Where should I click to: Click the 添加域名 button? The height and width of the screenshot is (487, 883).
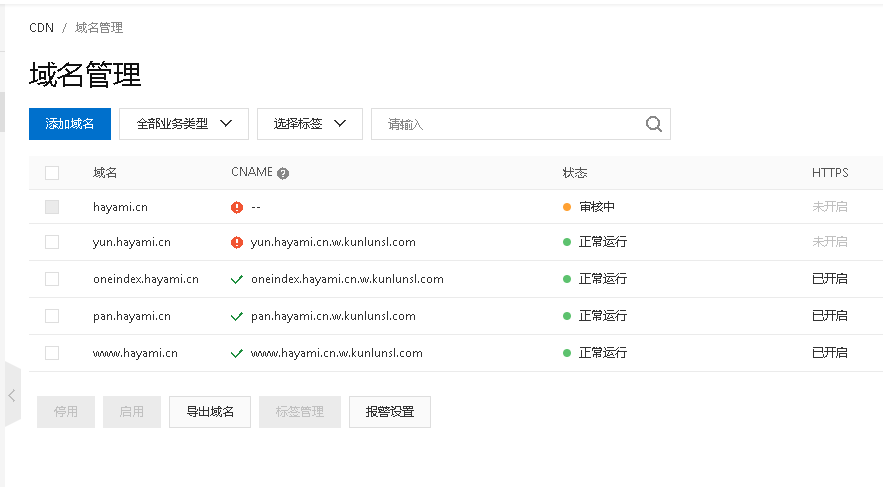pos(70,124)
